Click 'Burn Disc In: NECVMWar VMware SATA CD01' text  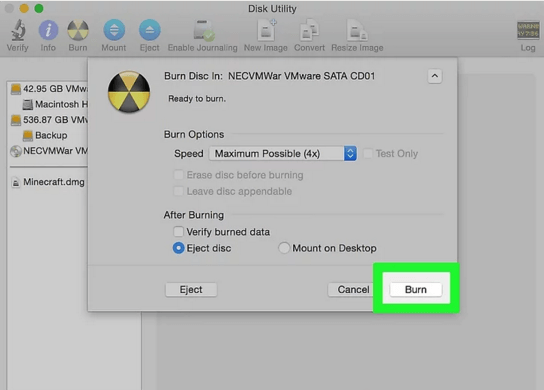(x=270, y=76)
